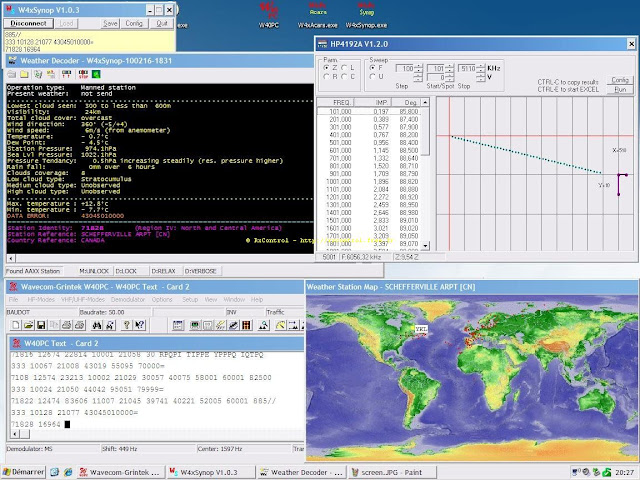Click the red STOP icon in Weather Decoder toolbar
This screenshot has height=480, width=640.
point(83,74)
